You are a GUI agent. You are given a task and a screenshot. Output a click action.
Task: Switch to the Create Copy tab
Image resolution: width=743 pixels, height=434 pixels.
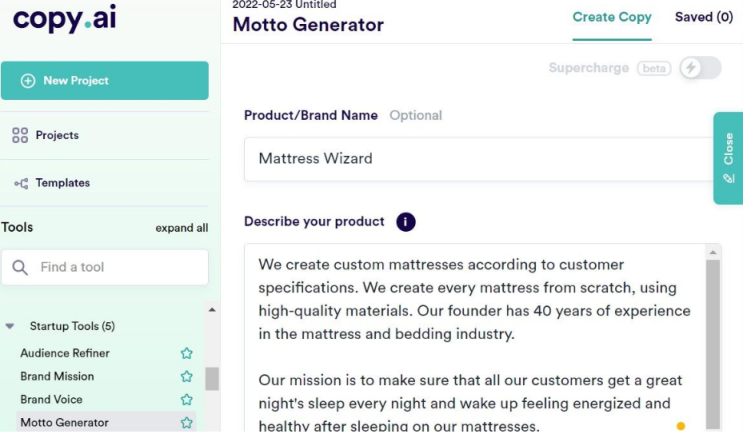click(x=611, y=17)
